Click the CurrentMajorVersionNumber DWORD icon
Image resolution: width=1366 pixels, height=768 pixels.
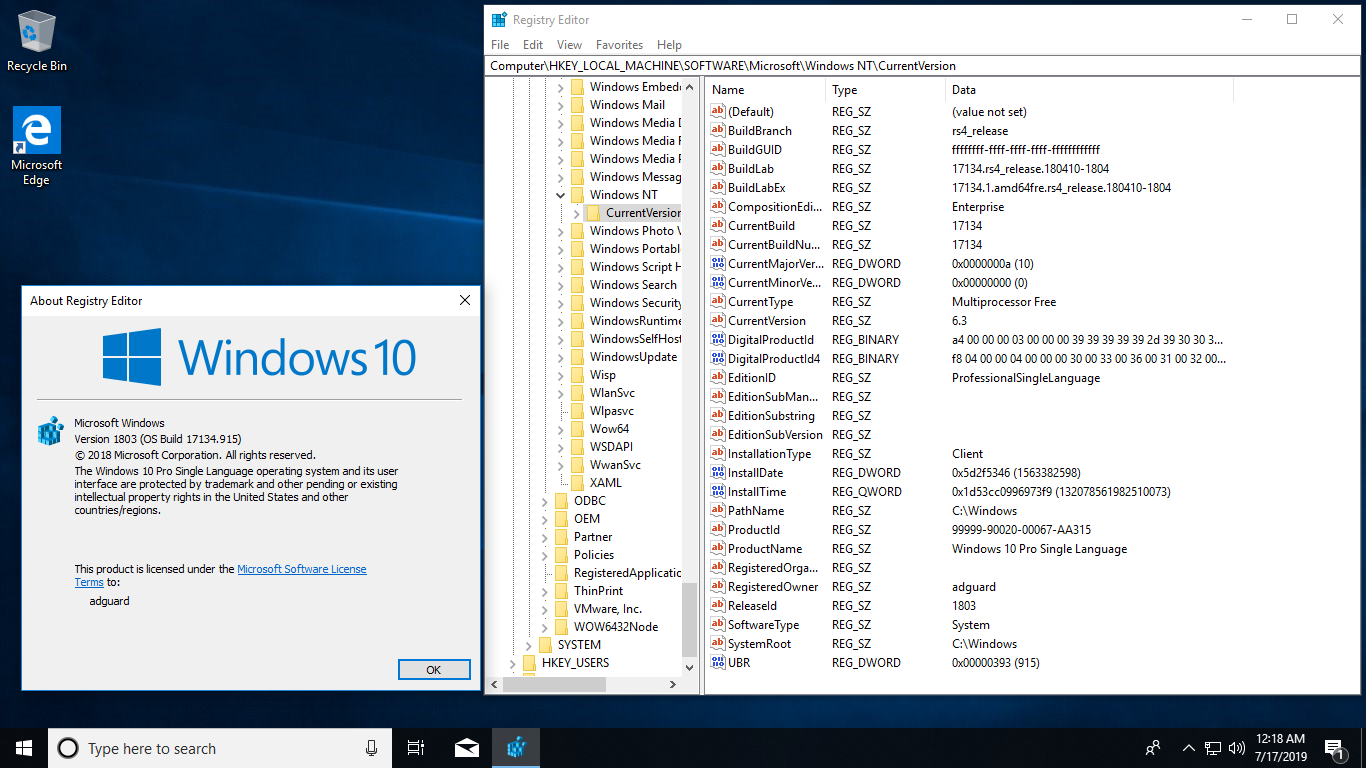click(x=717, y=264)
